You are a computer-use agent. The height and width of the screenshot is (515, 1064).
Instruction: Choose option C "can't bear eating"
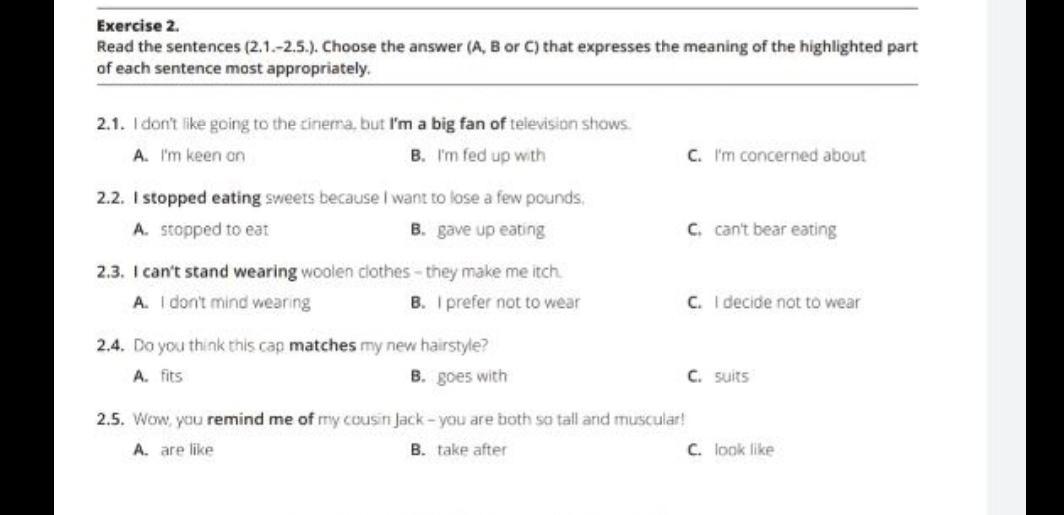[x=761, y=230]
